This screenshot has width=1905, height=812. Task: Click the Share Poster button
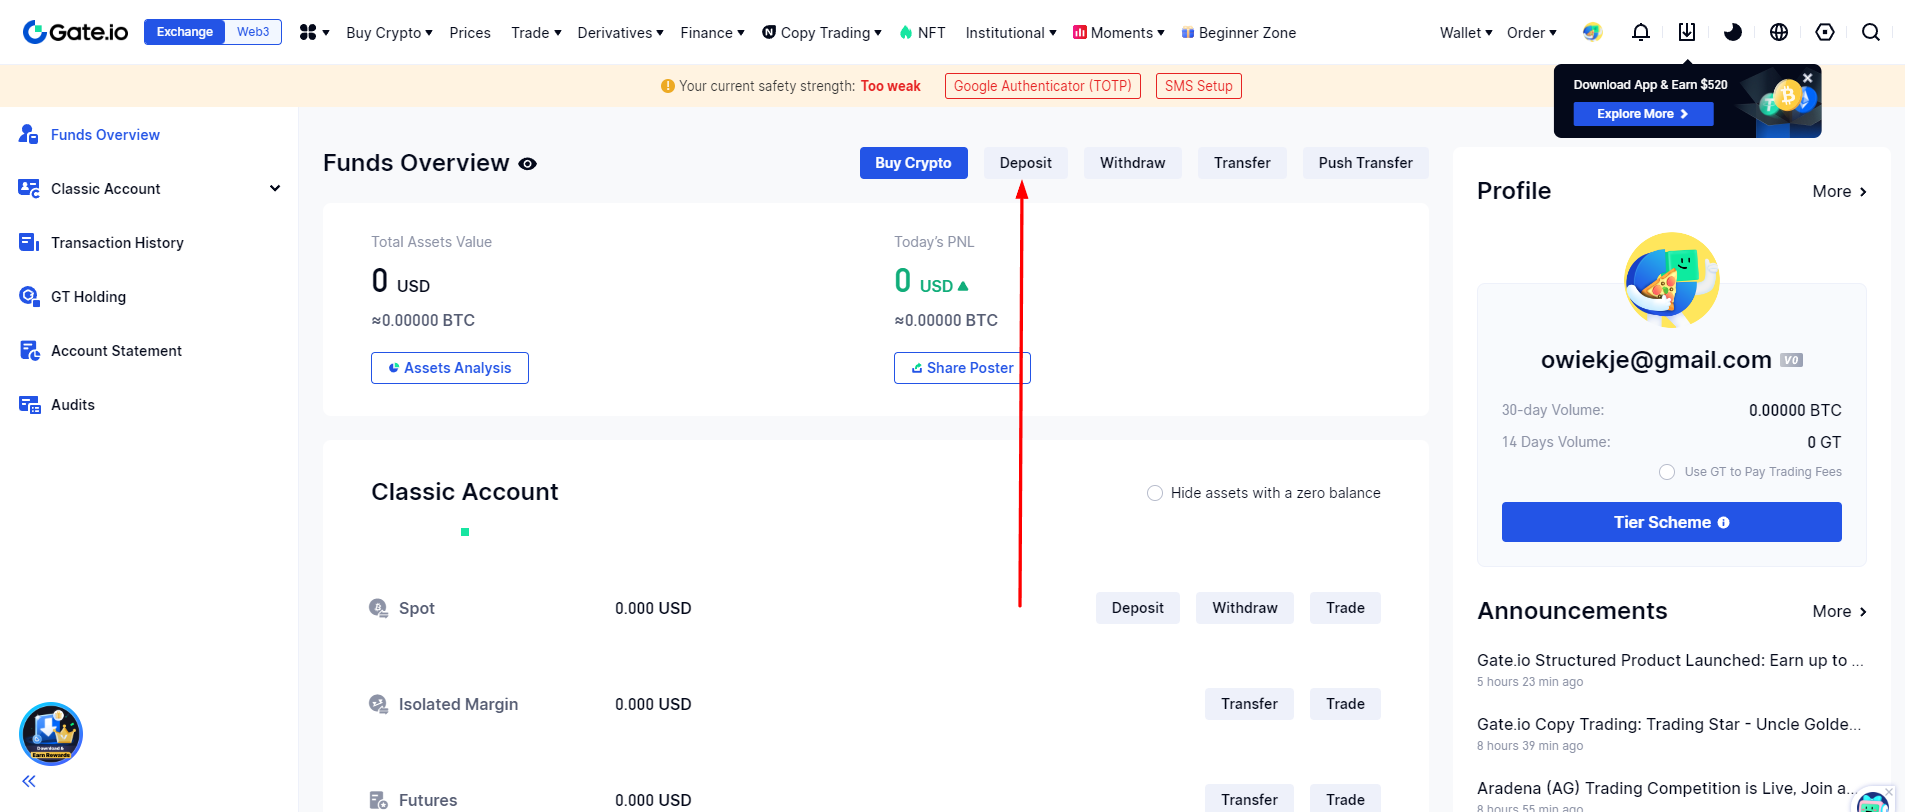pos(962,368)
